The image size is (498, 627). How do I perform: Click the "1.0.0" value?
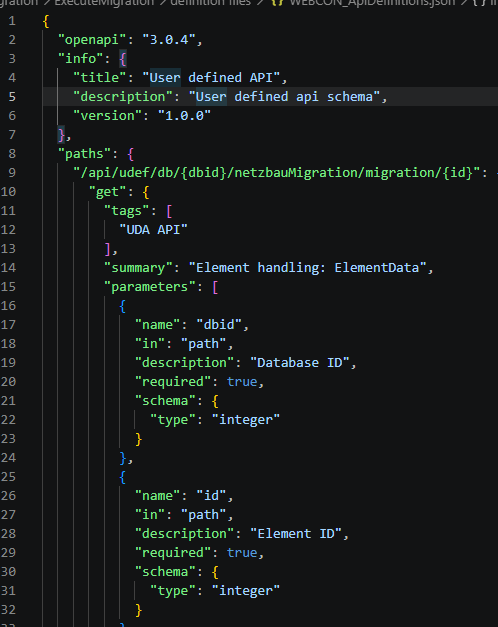(184, 116)
